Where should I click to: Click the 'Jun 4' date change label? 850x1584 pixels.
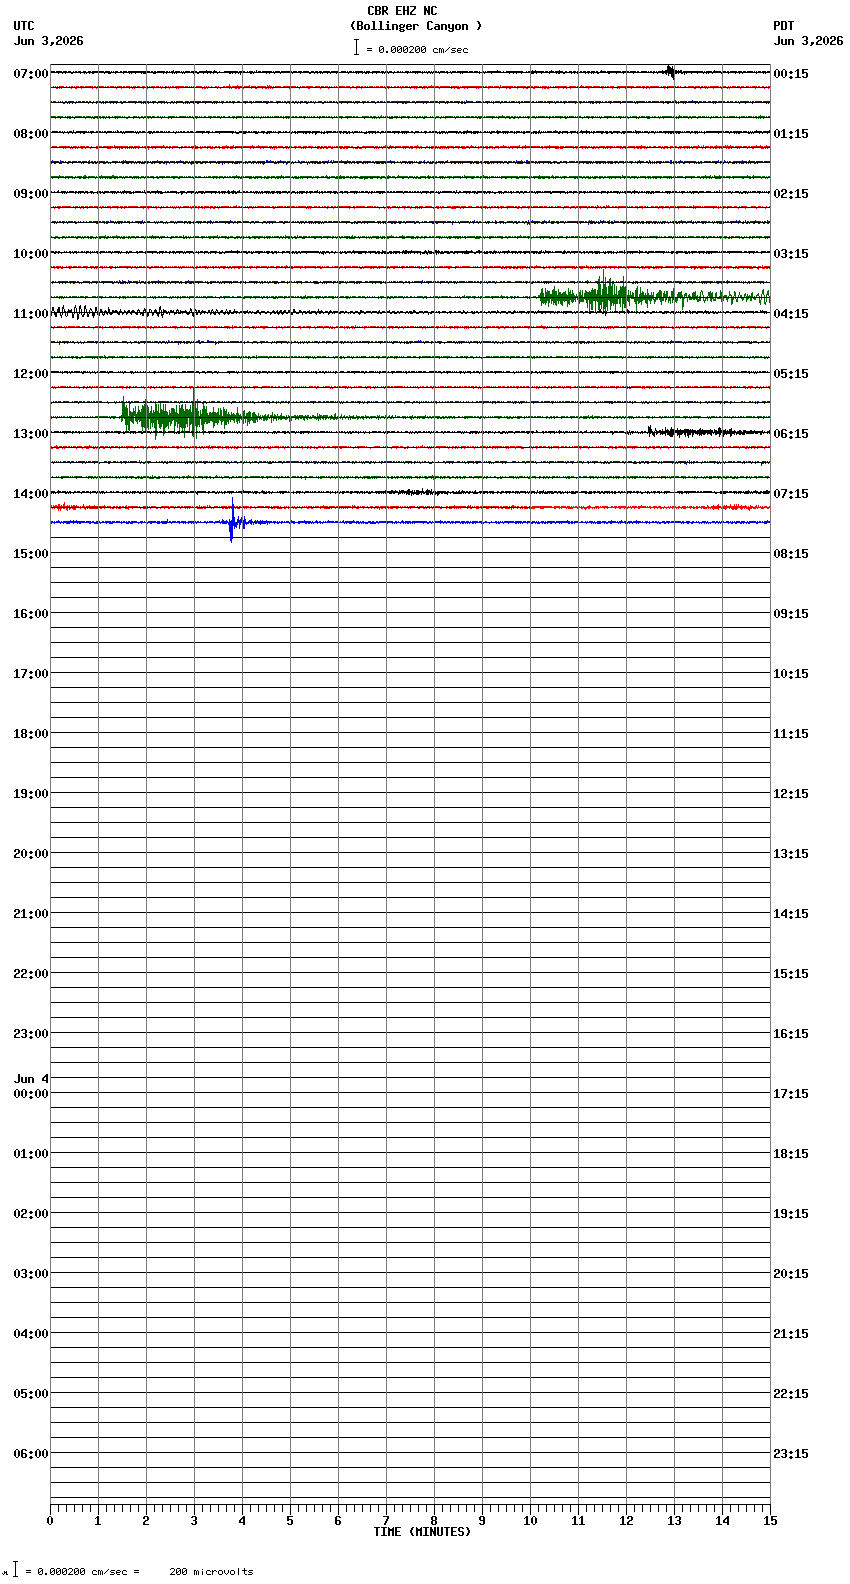point(31,1079)
